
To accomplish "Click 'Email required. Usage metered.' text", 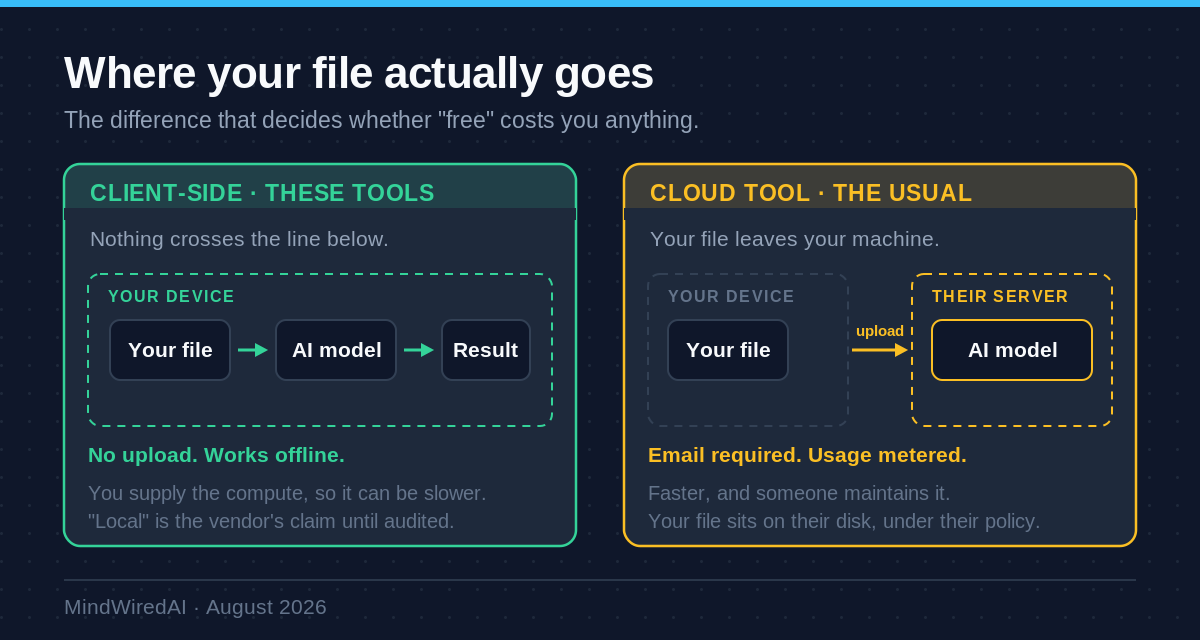I will [807, 455].
